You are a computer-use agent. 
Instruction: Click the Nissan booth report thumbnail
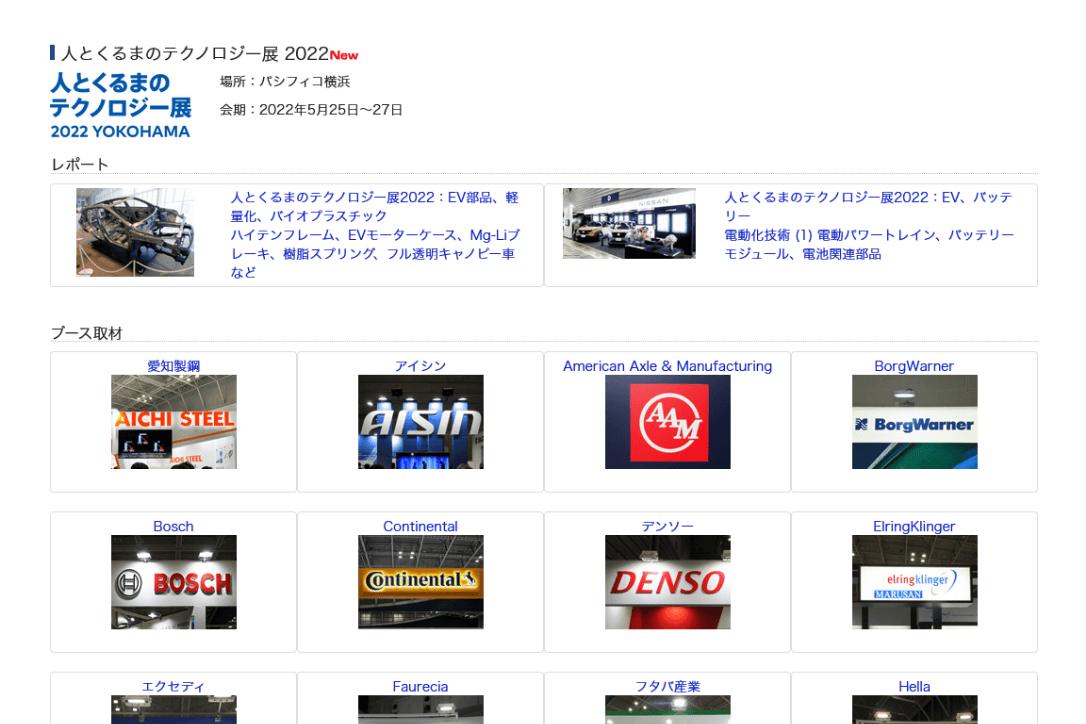(x=629, y=223)
